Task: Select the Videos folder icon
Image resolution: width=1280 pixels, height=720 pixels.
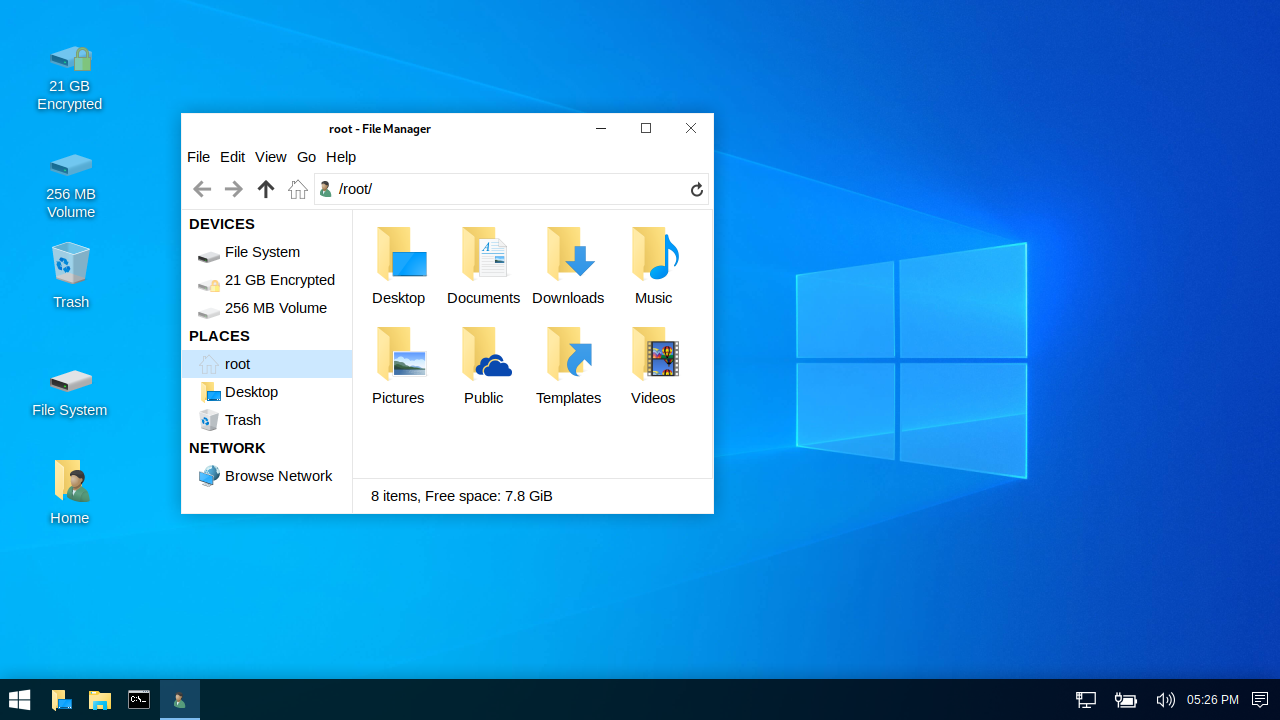Action: (x=653, y=366)
